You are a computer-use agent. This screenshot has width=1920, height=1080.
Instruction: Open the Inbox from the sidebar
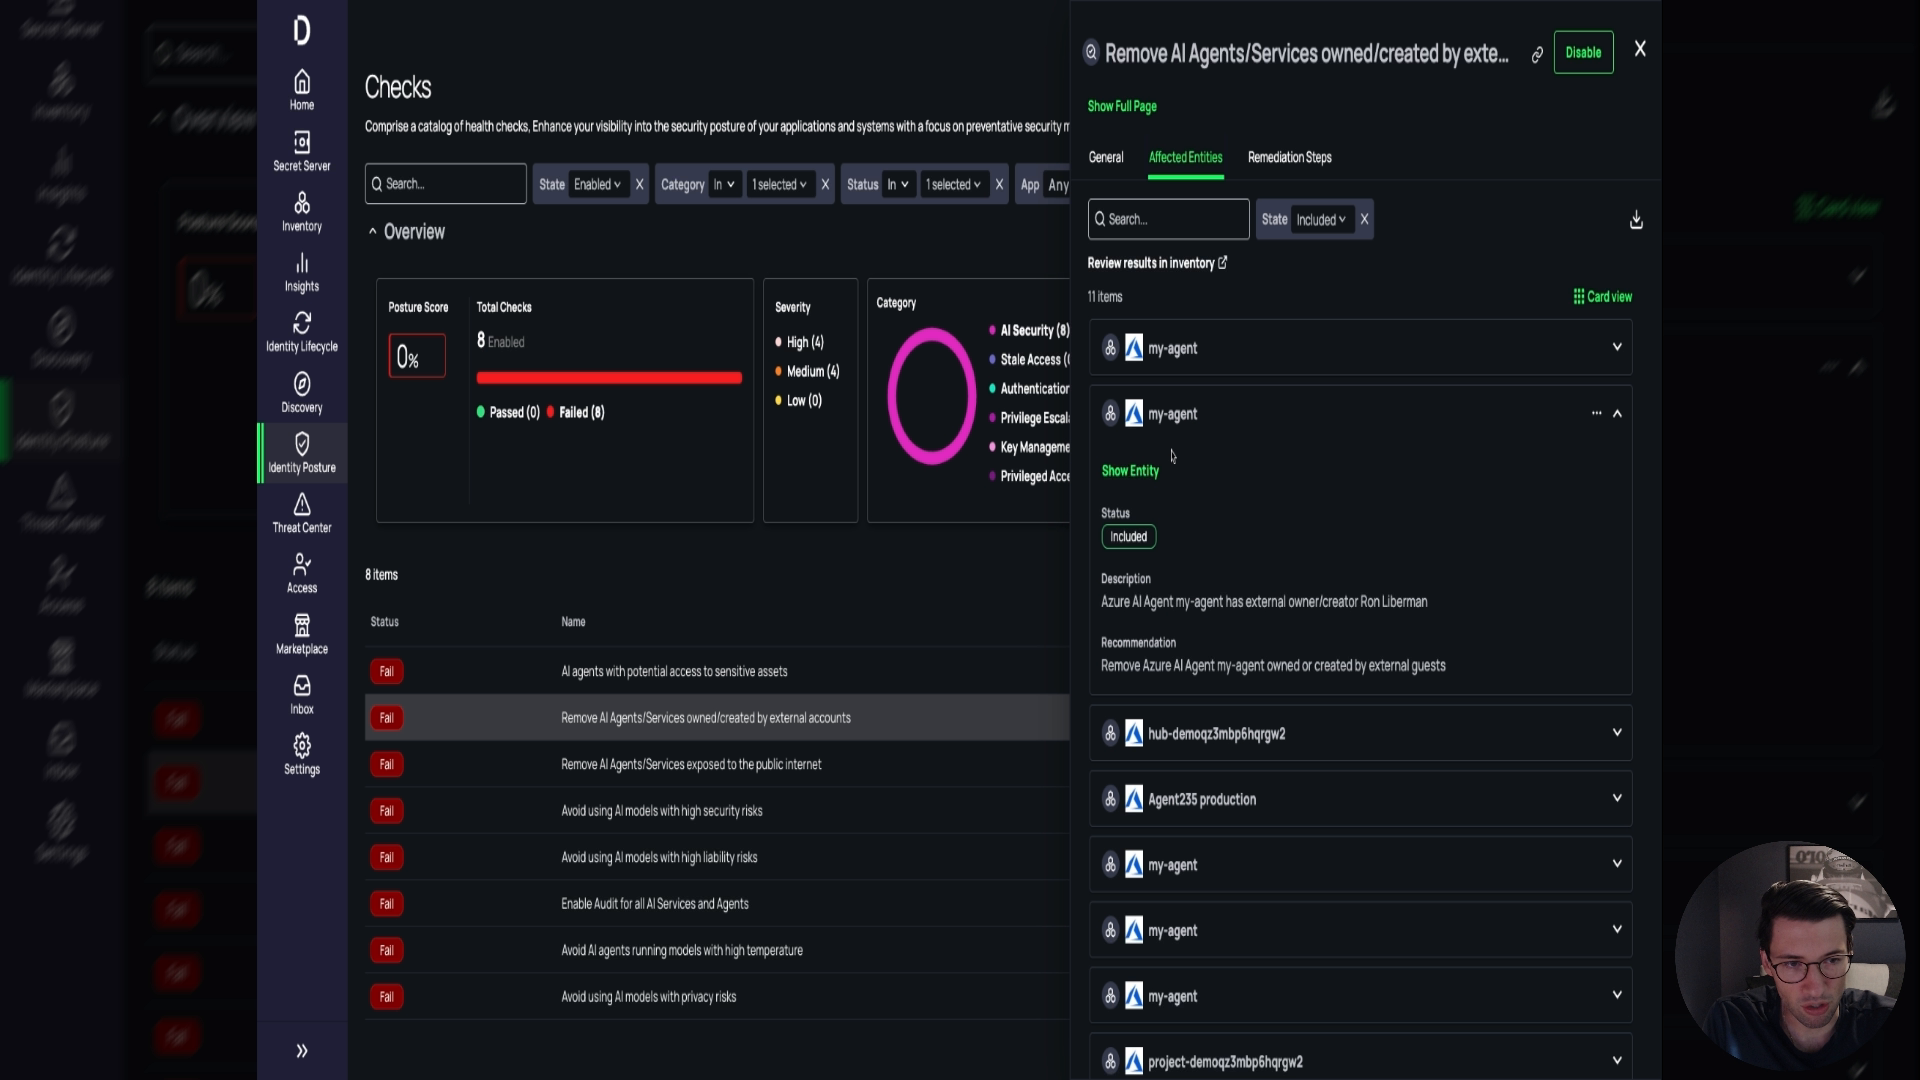[301, 694]
